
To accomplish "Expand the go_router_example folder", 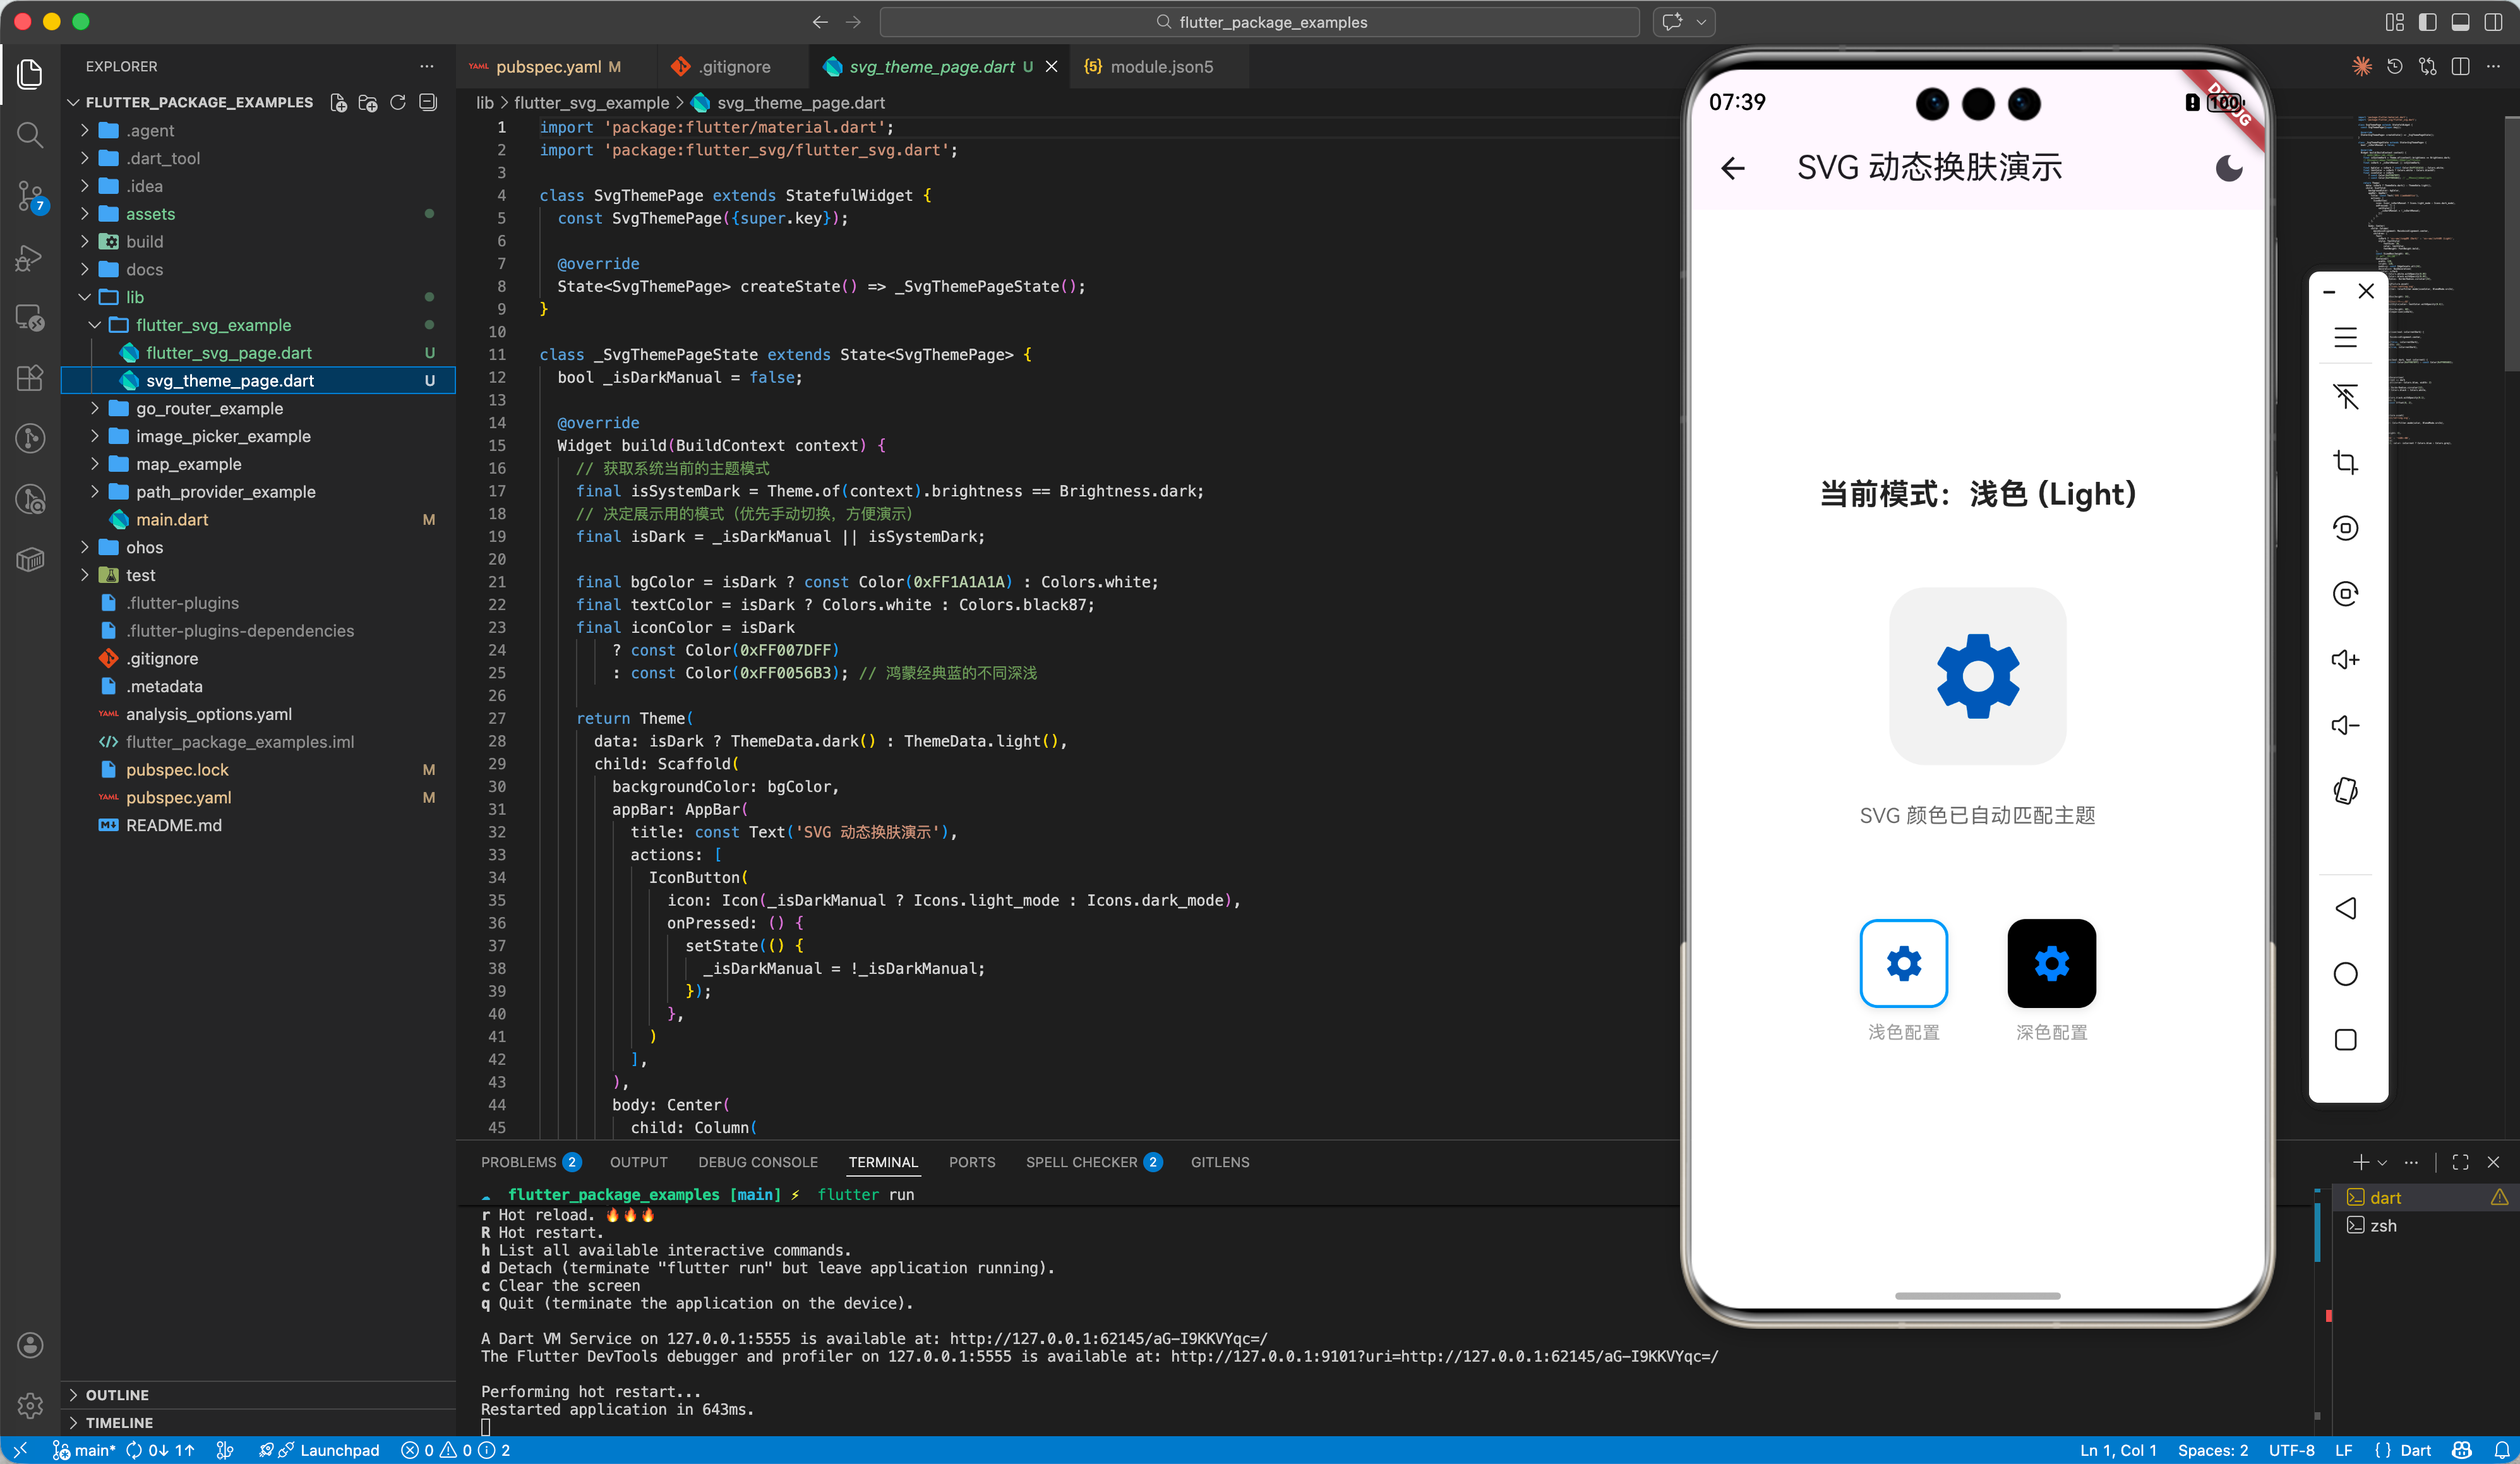I will click(x=209, y=408).
